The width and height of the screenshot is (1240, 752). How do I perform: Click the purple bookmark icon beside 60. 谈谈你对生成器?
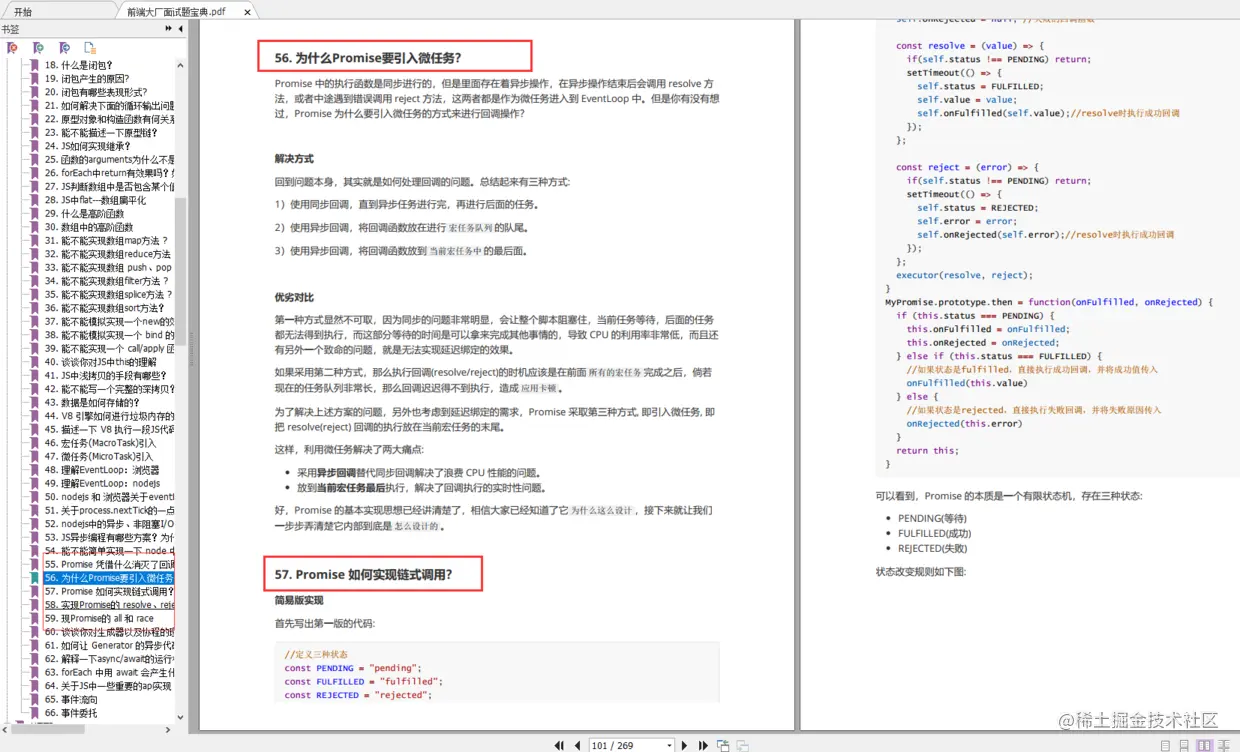35,632
